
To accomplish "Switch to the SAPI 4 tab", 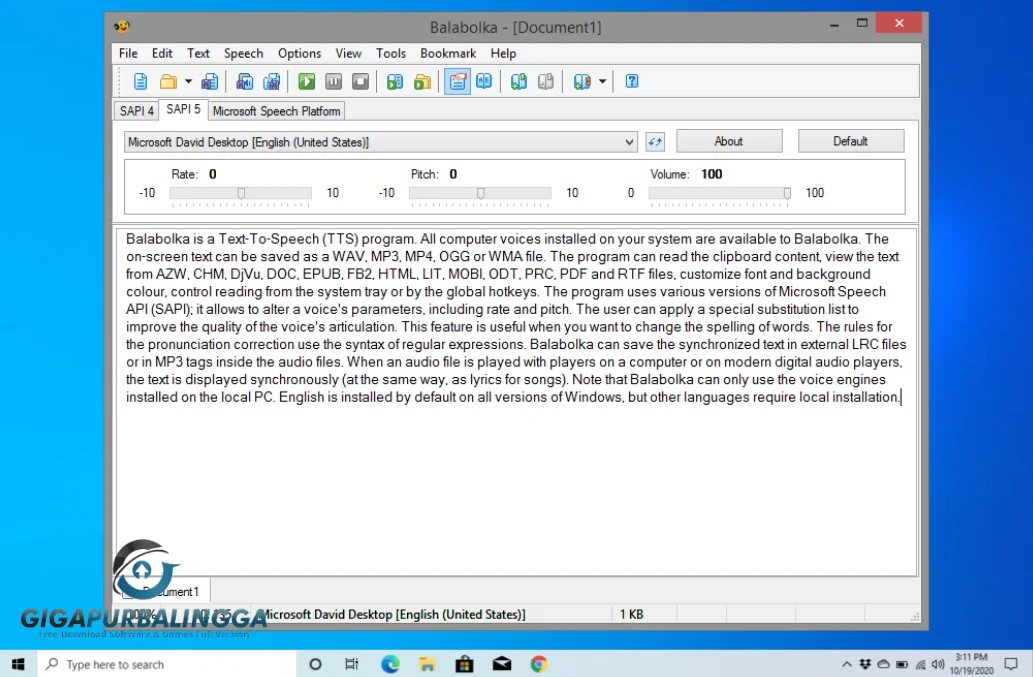I will [136, 111].
